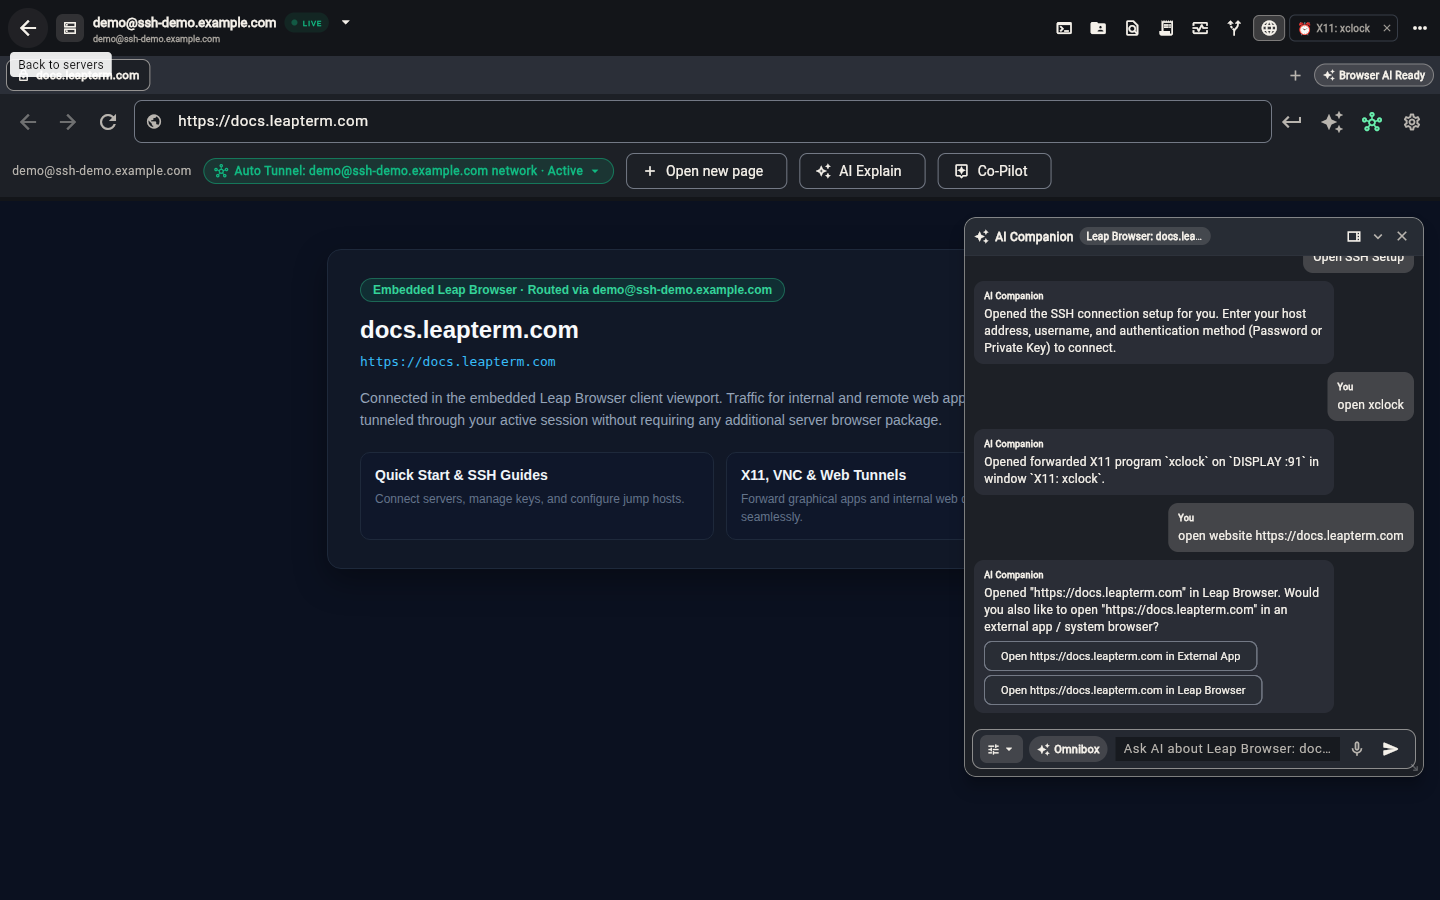This screenshot has width=1440, height=900.
Task: Click the Open new page button
Action: [x=706, y=171]
